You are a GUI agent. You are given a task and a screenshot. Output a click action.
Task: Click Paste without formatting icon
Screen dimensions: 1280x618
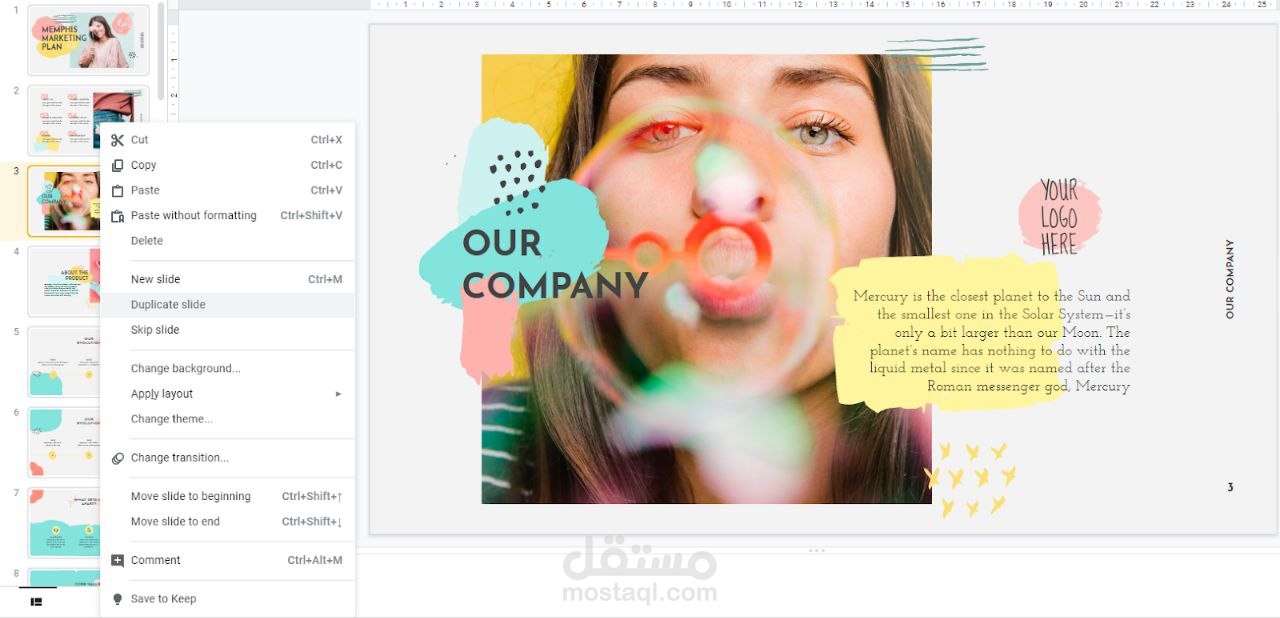click(x=117, y=216)
